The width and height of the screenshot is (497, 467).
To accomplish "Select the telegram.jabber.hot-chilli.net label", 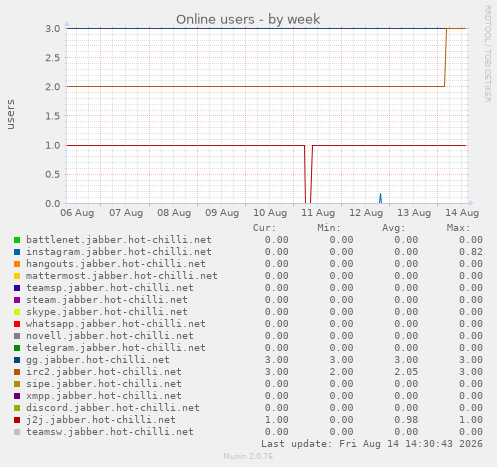I will [116, 348].
